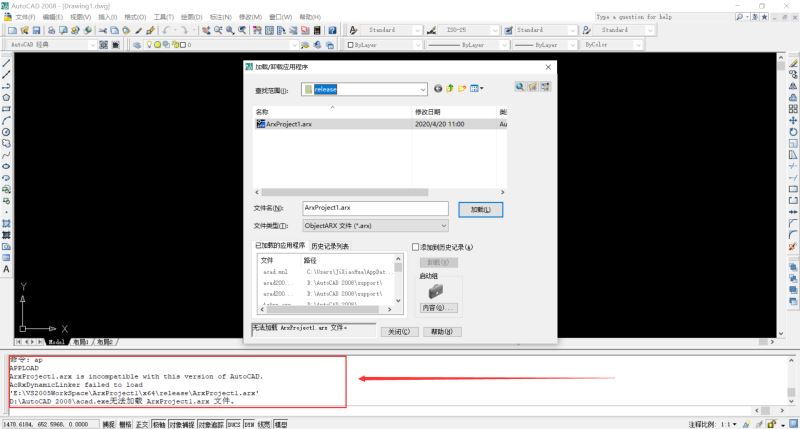The width and height of the screenshot is (800, 429).
Task: Toggle DYN dynamic input in status bar
Action: pos(249,424)
